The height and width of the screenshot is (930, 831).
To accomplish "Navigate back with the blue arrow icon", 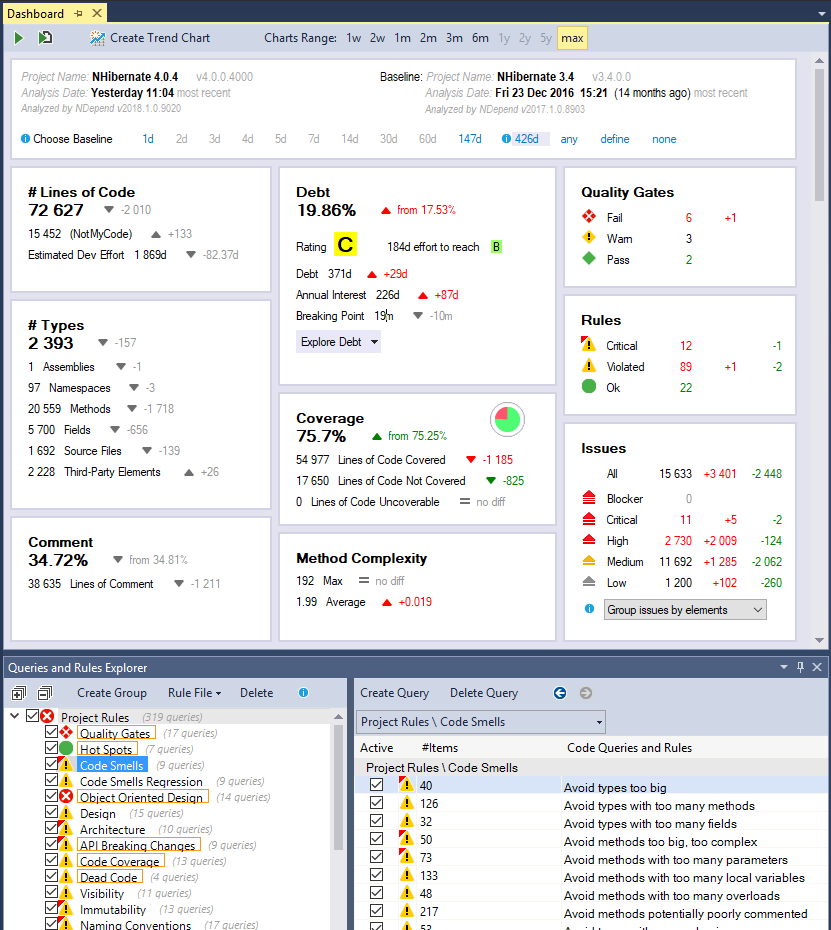I will 559,693.
